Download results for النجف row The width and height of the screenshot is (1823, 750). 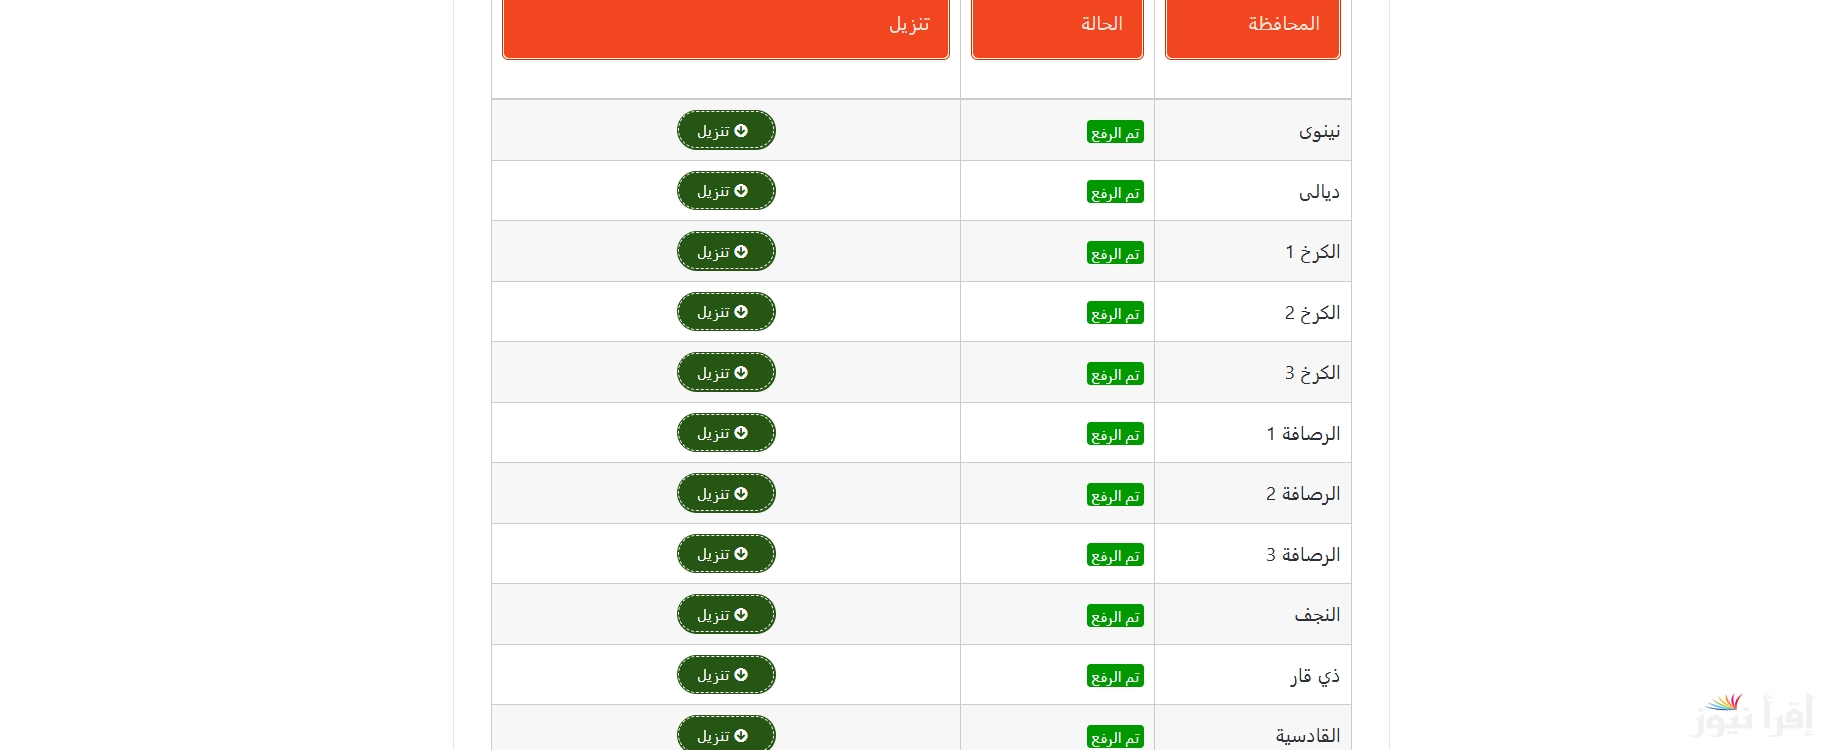[726, 614]
